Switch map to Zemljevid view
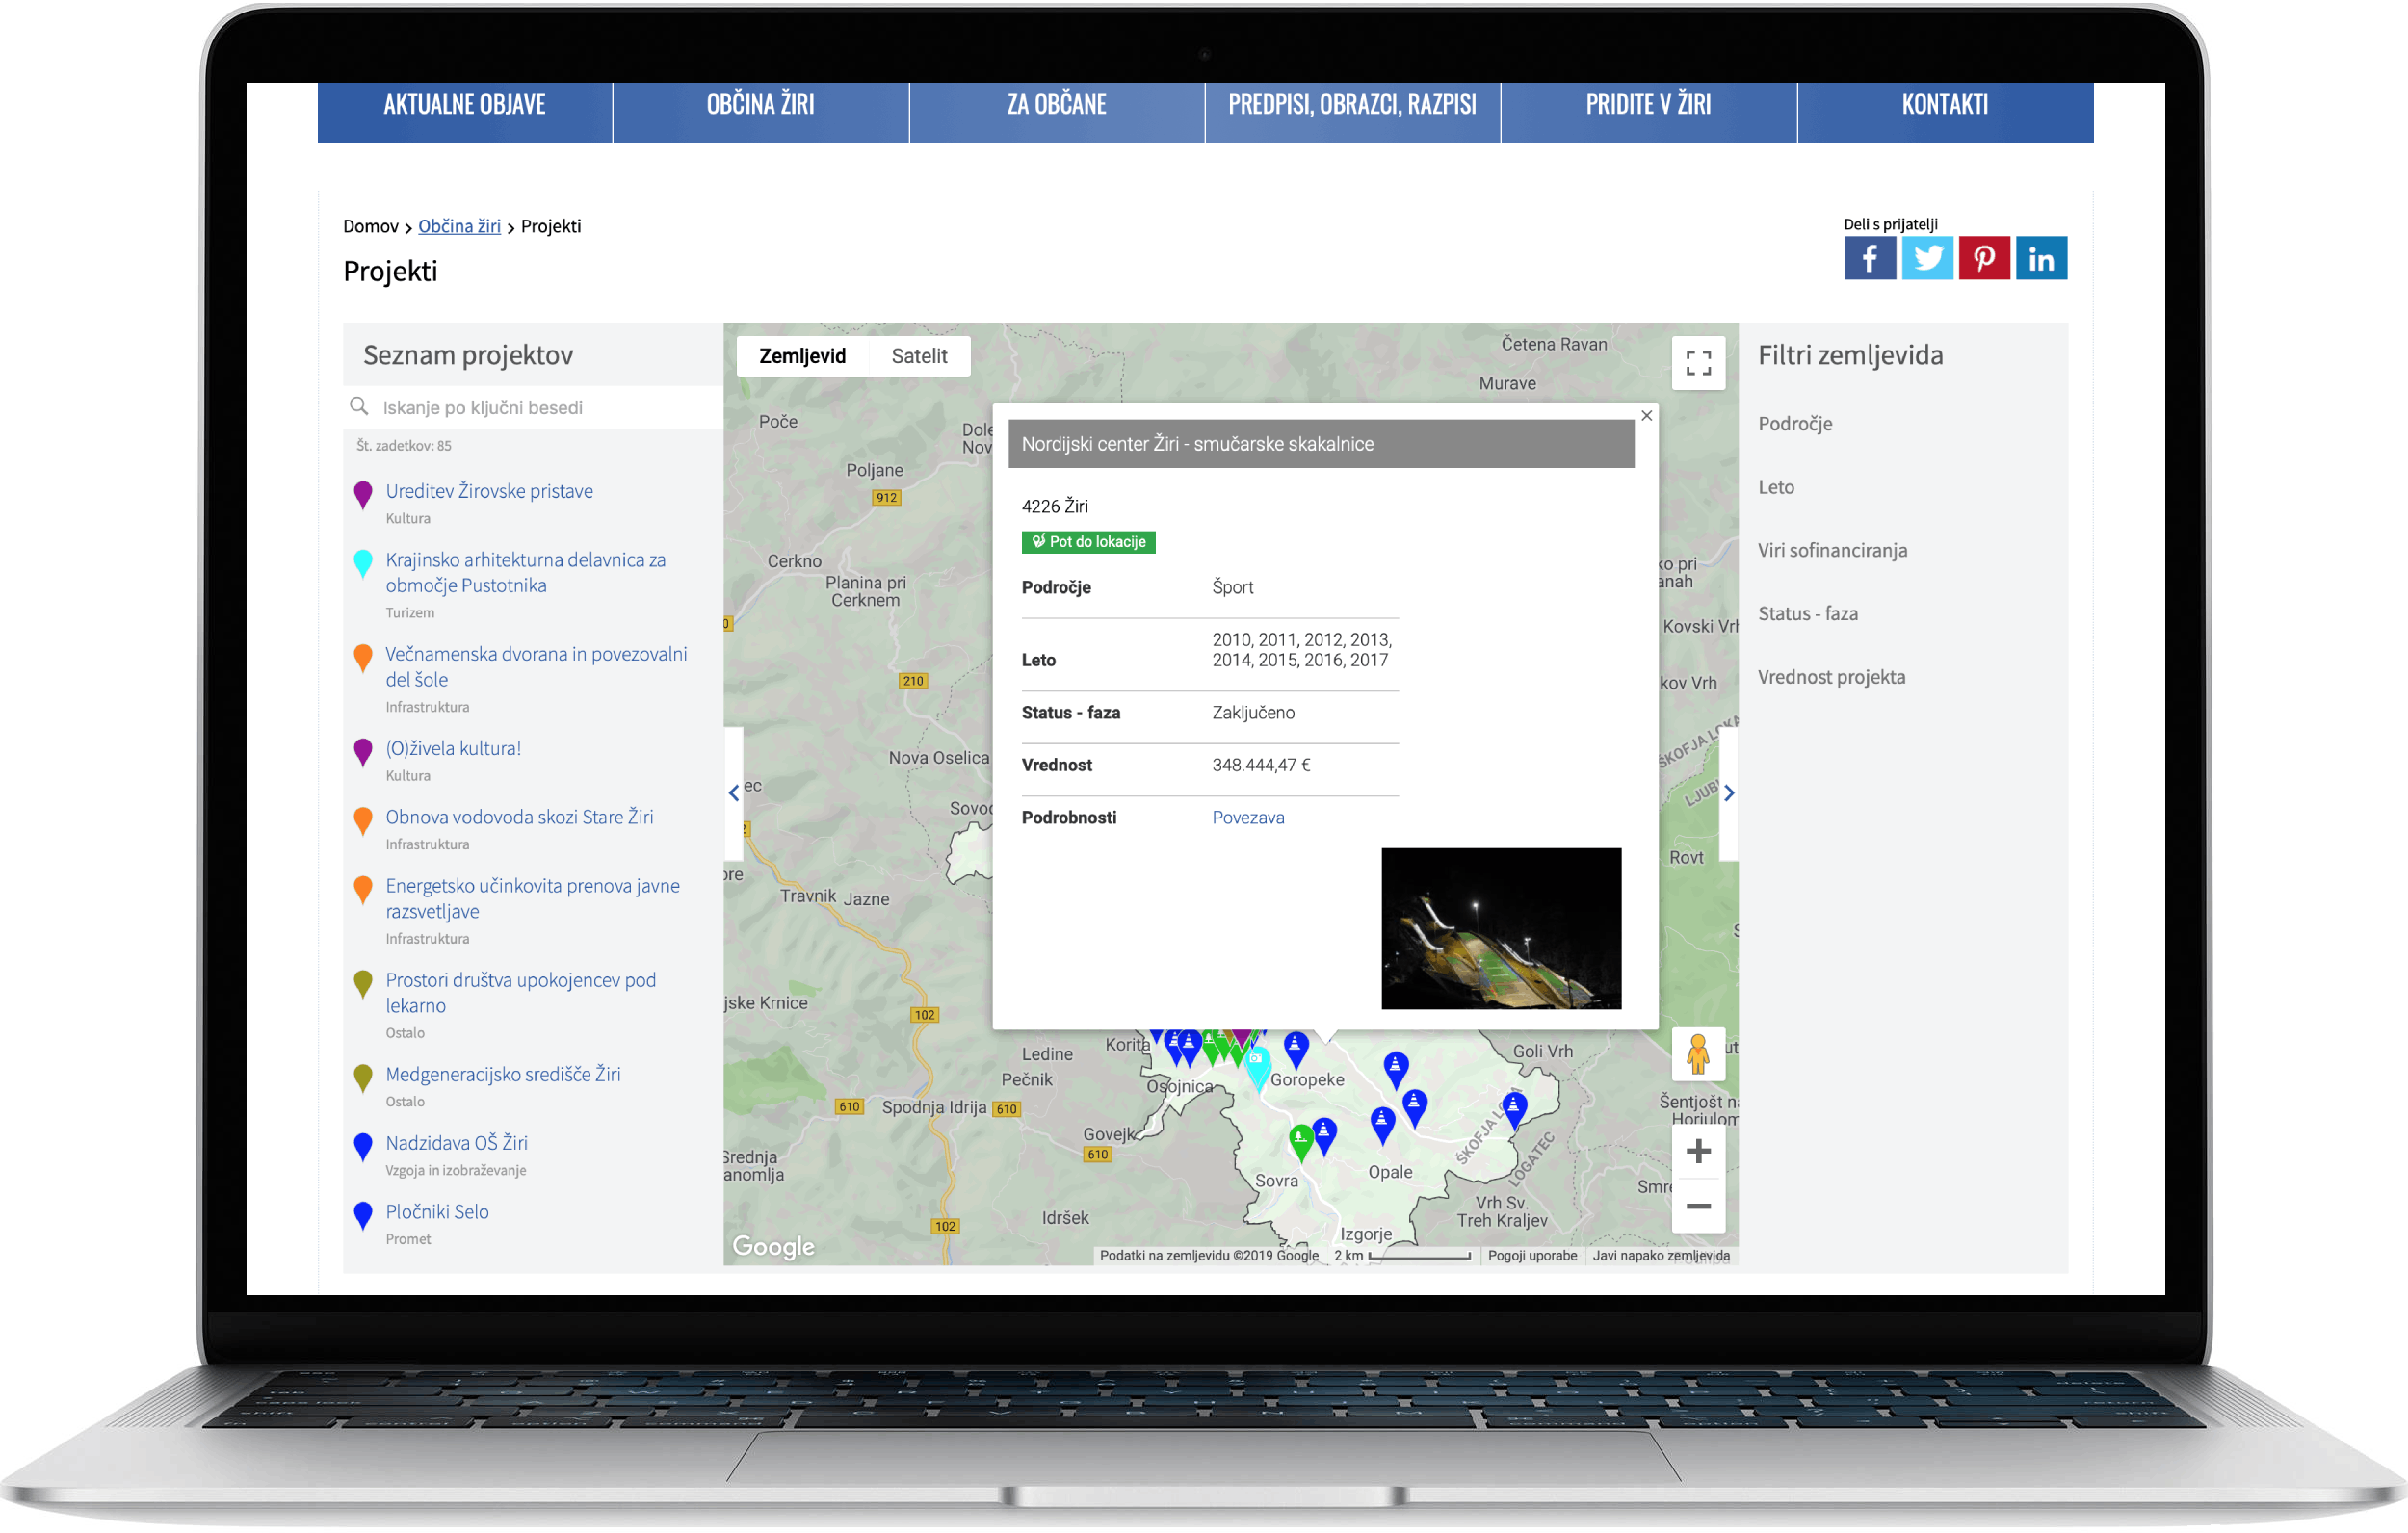The image size is (2408, 1533). tap(802, 356)
